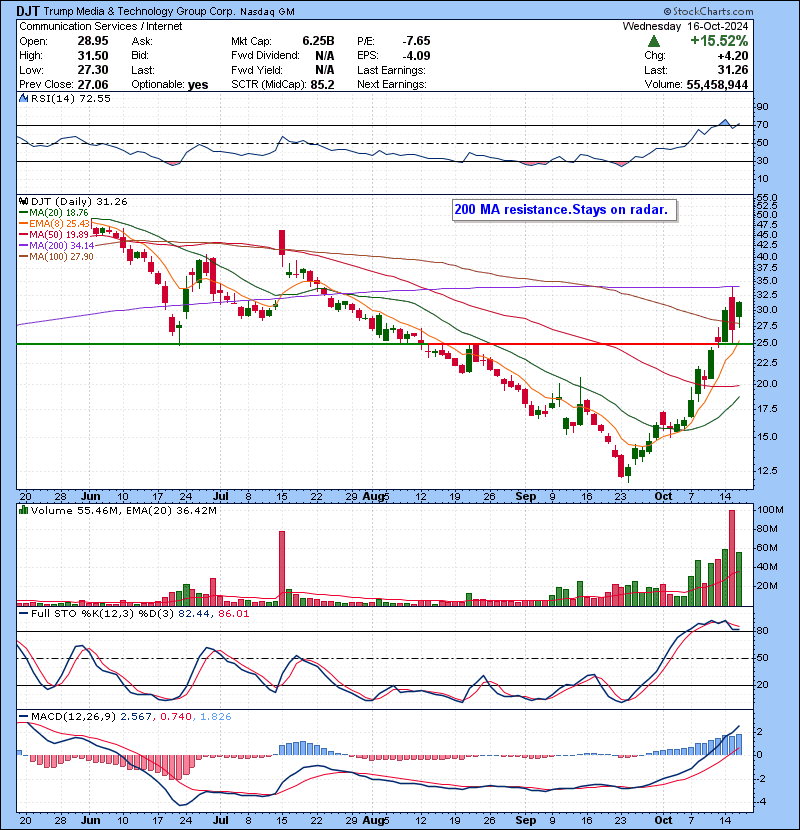Image resolution: width=800 pixels, height=830 pixels.
Task: Click the MACD(12,26,9) panel label
Action: tap(73, 717)
